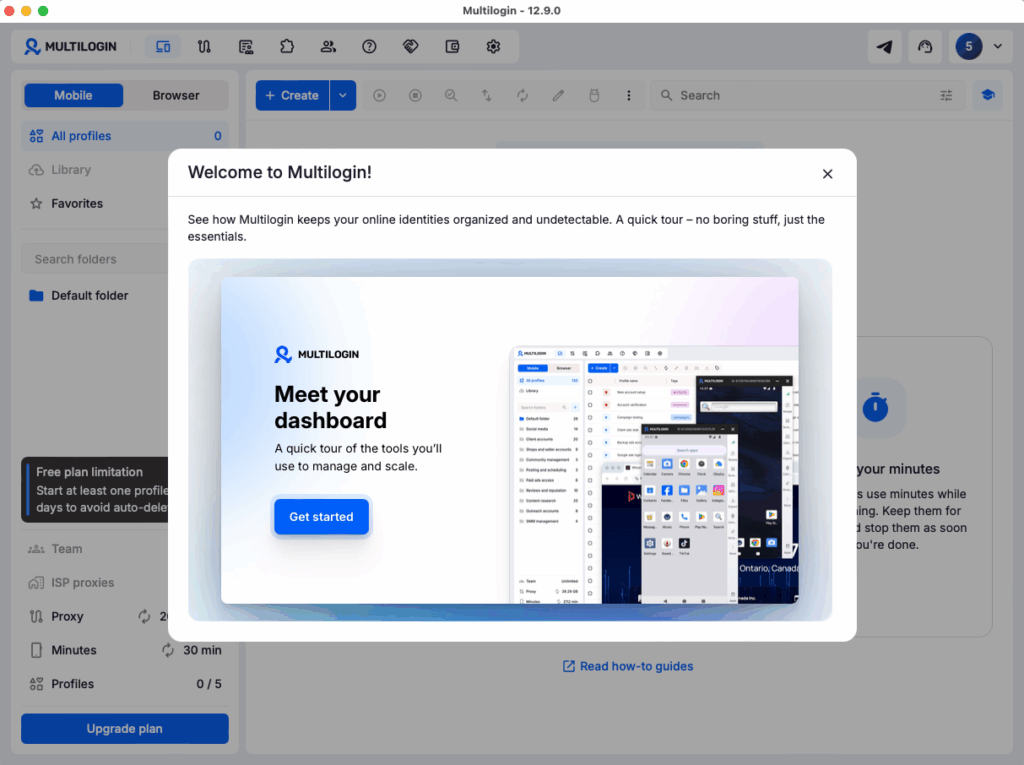The image size is (1024, 765).
Task: Open the team members icon in top bar
Action: 328,46
